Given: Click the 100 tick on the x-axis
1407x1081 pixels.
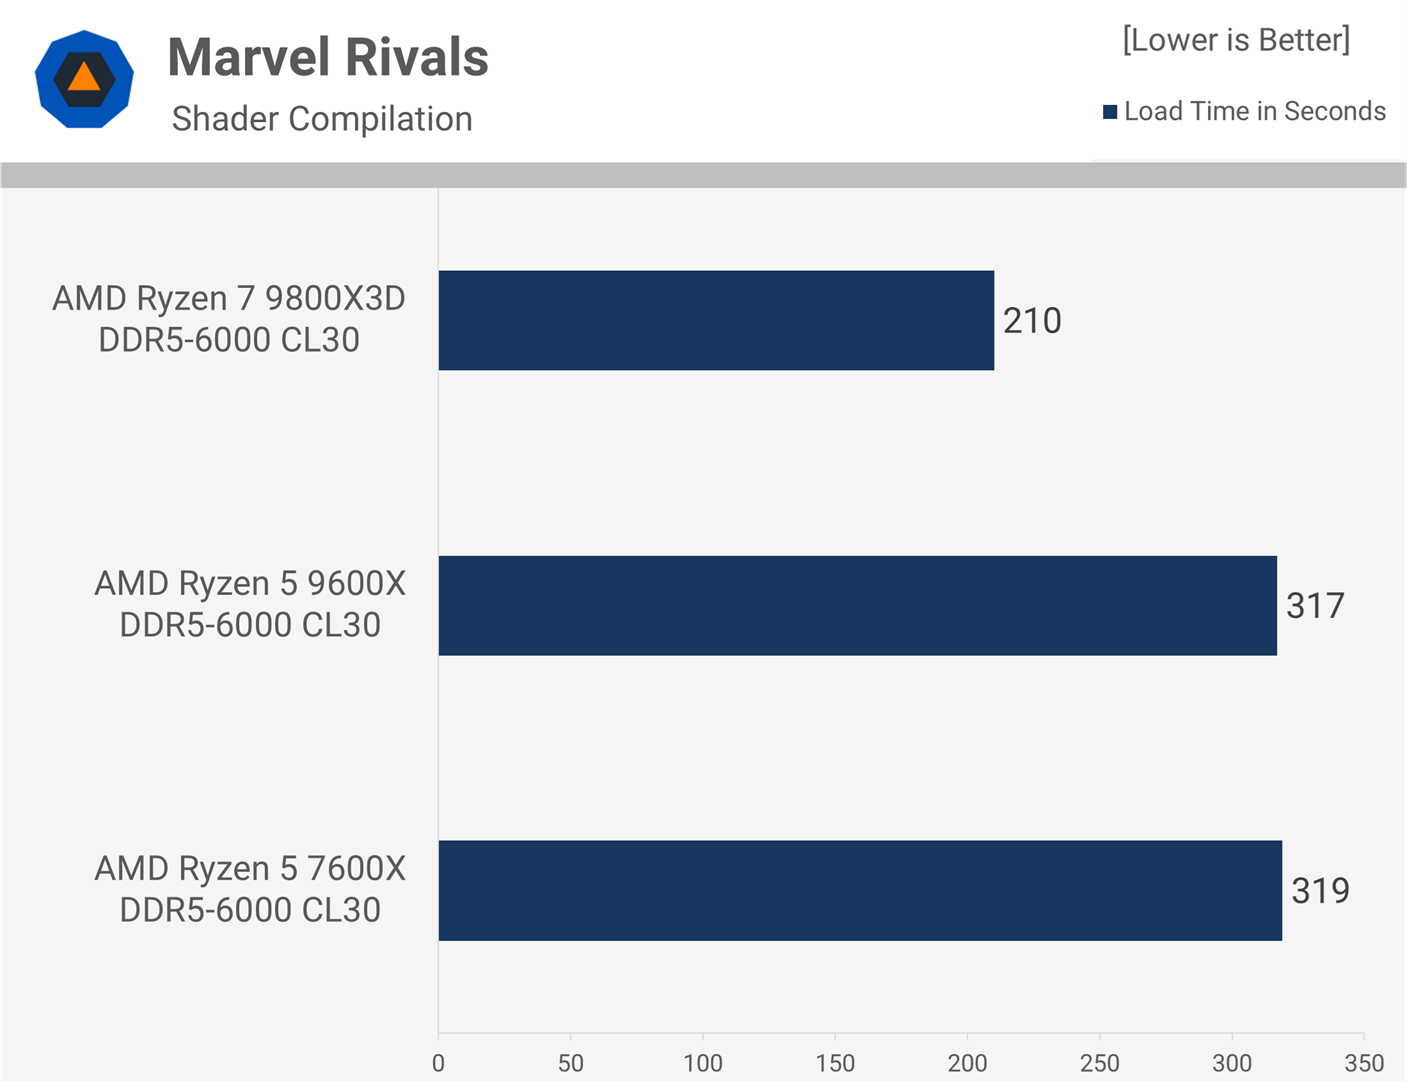Looking at the screenshot, I should (703, 1063).
